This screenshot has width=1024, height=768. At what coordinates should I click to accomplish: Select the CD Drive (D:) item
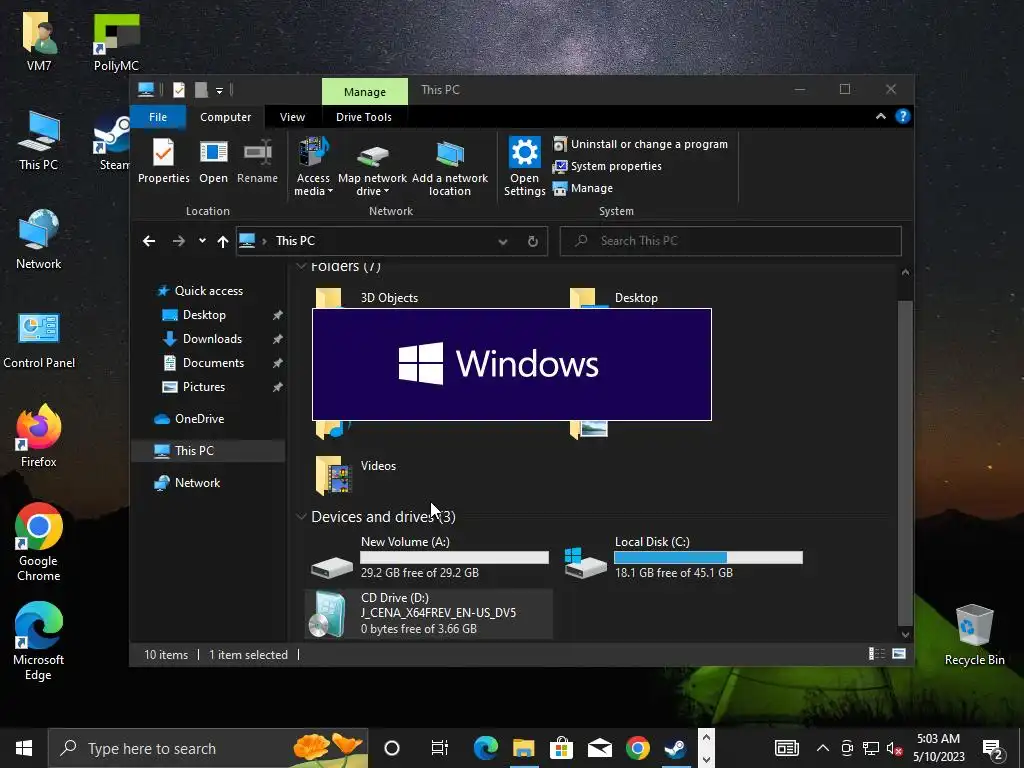pyautogui.click(x=429, y=613)
